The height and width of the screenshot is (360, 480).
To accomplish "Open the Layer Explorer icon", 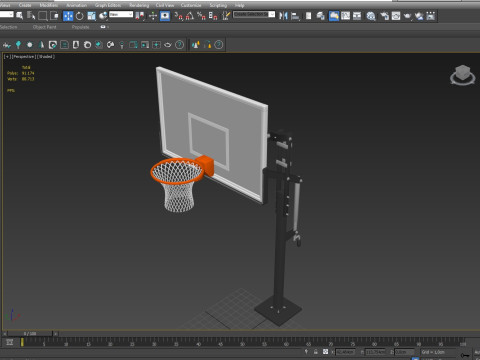I will pos(320,16).
